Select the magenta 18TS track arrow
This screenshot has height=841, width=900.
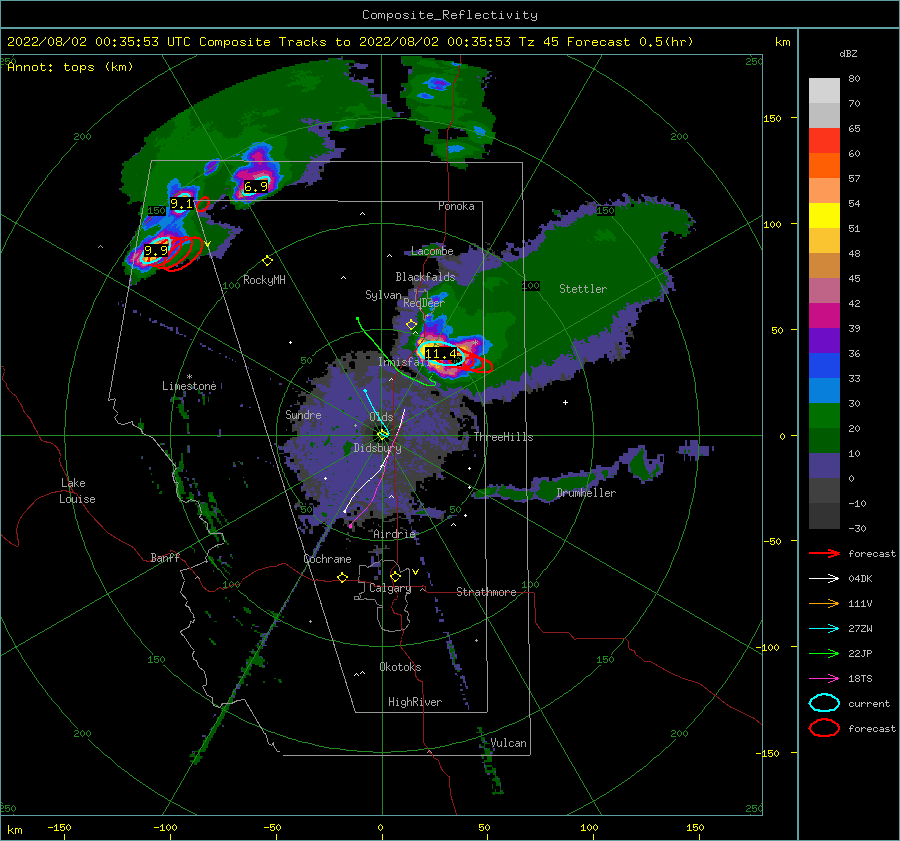pyautogui.click(x=824, y=679)
